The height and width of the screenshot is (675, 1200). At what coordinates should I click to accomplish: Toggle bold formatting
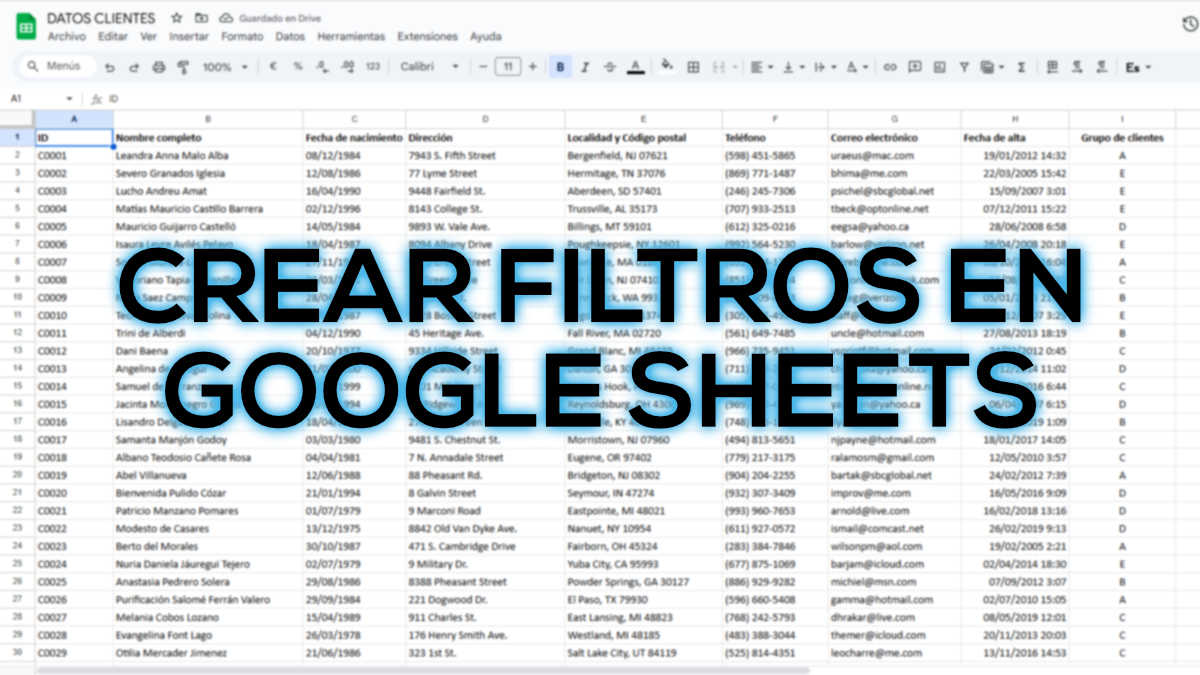click(560, 67)
